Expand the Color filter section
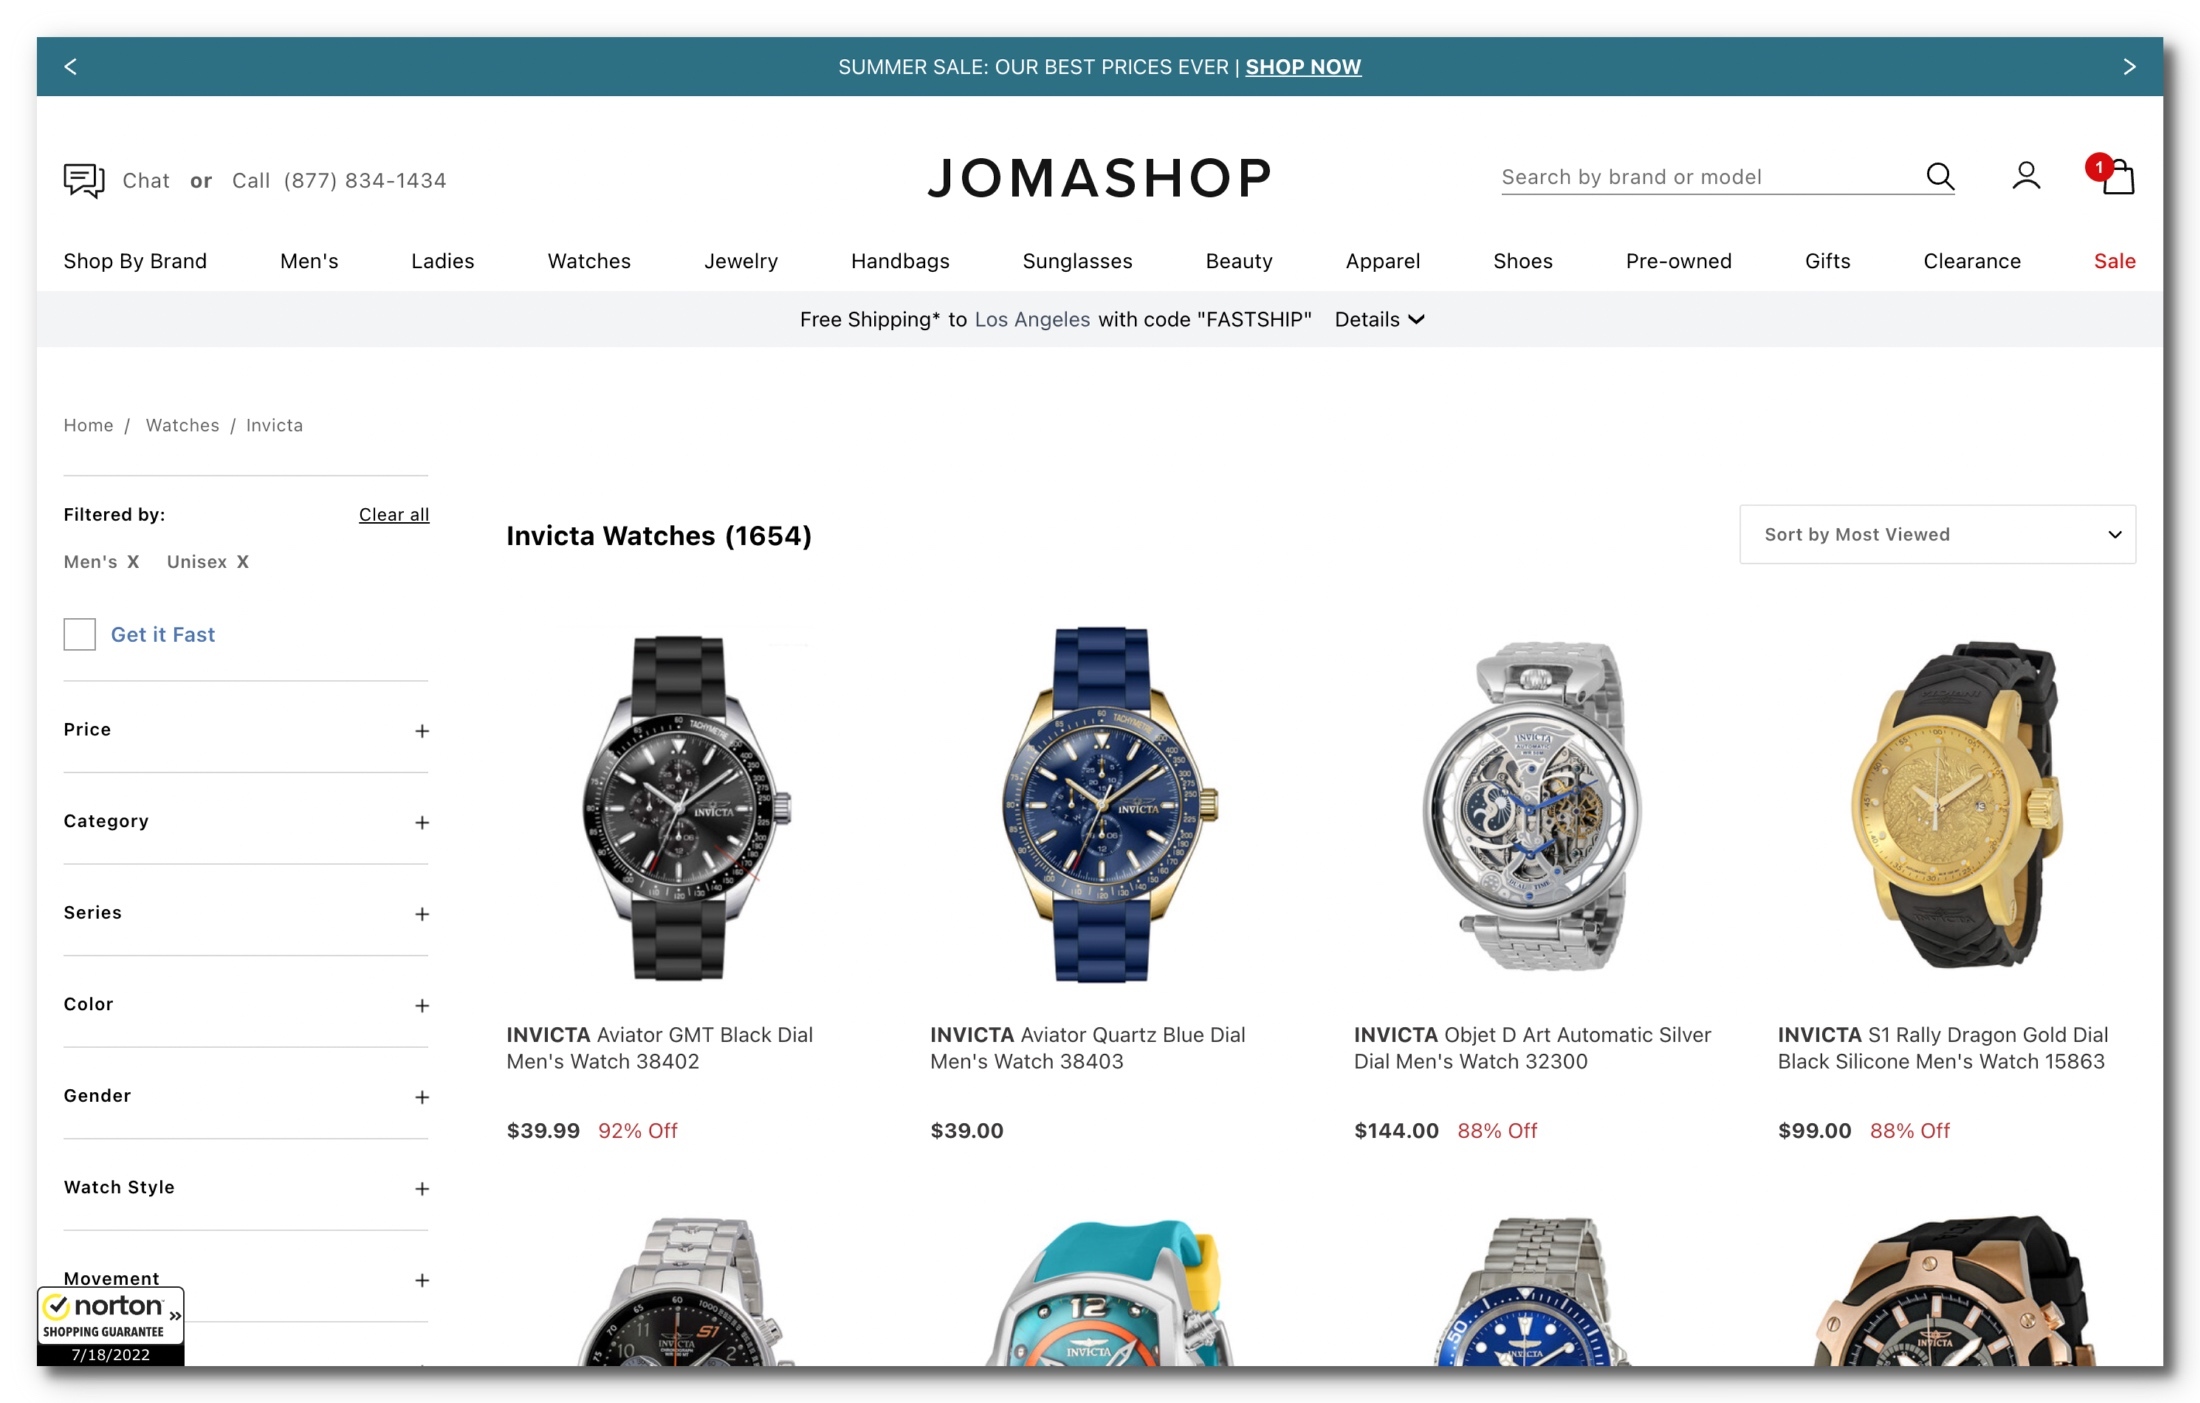 245,1005
